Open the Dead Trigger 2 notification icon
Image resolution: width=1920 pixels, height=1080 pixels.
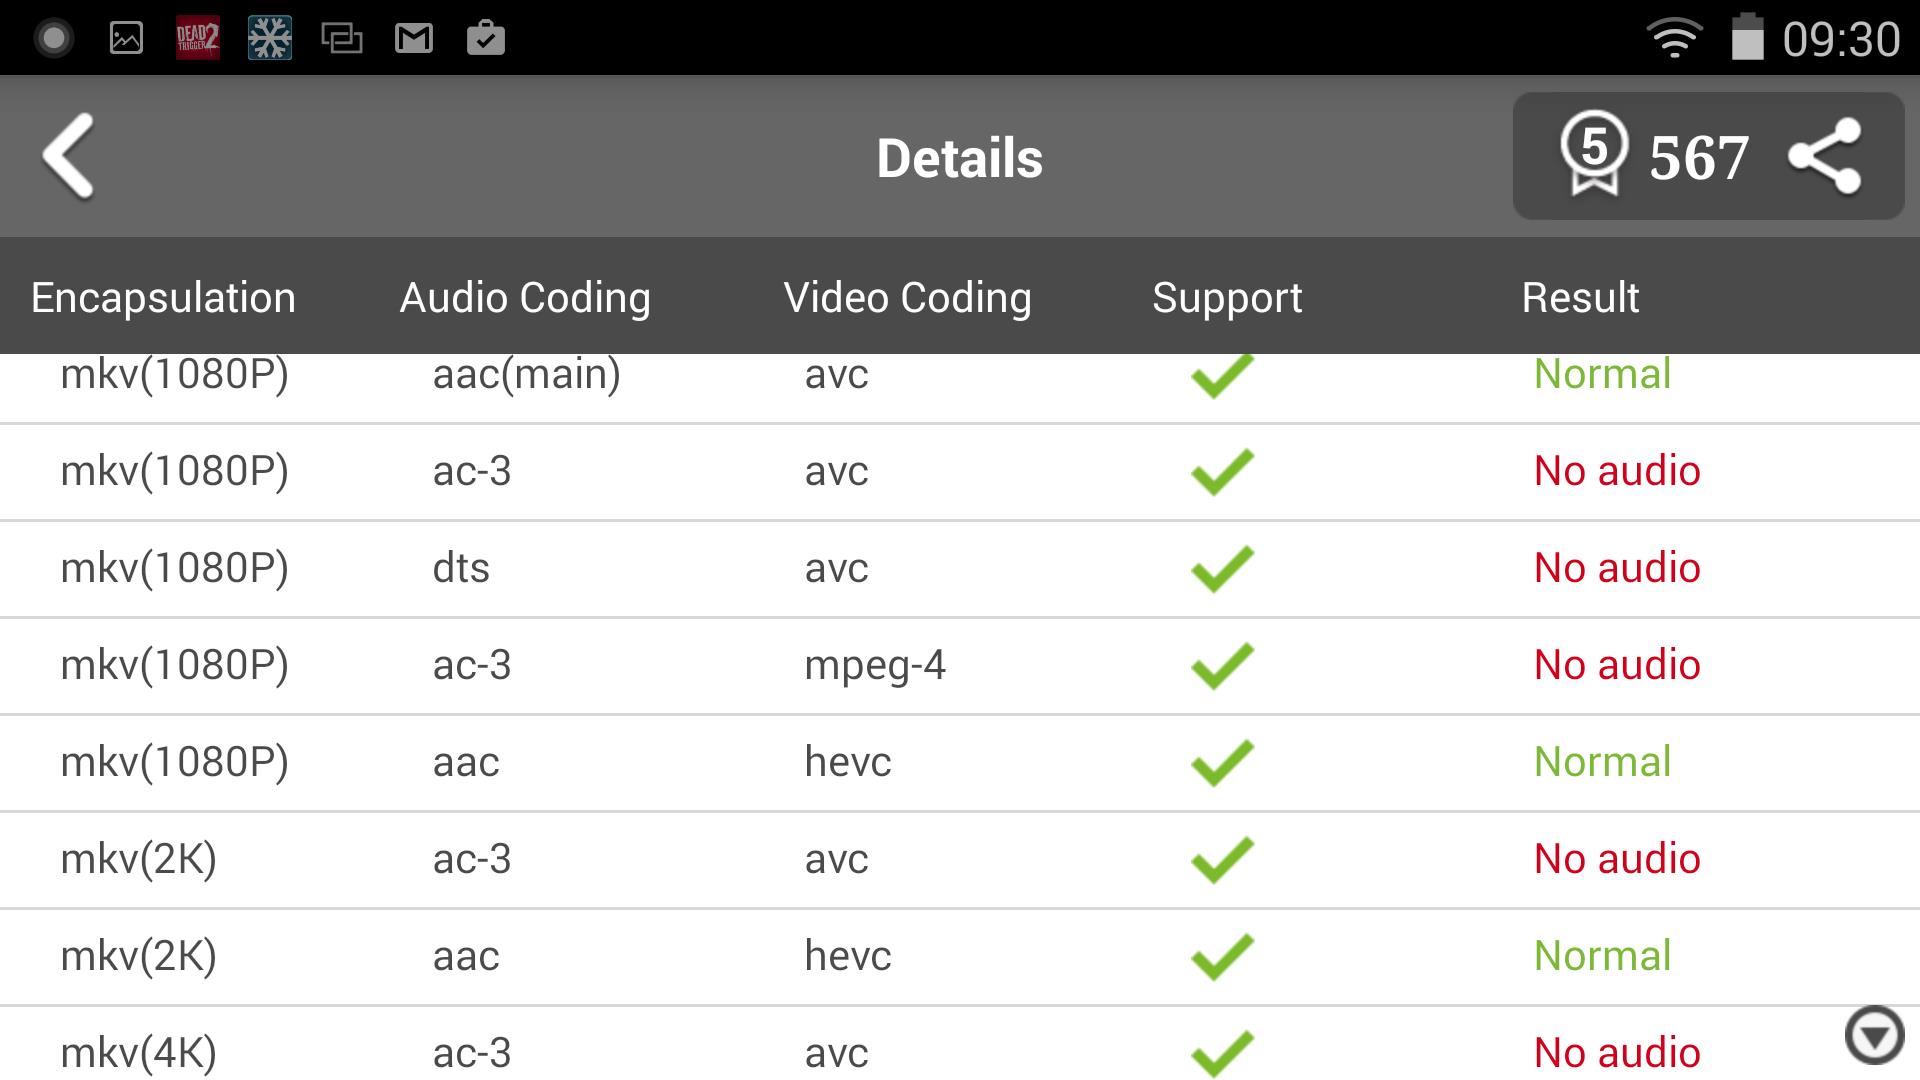pos(197,38)
